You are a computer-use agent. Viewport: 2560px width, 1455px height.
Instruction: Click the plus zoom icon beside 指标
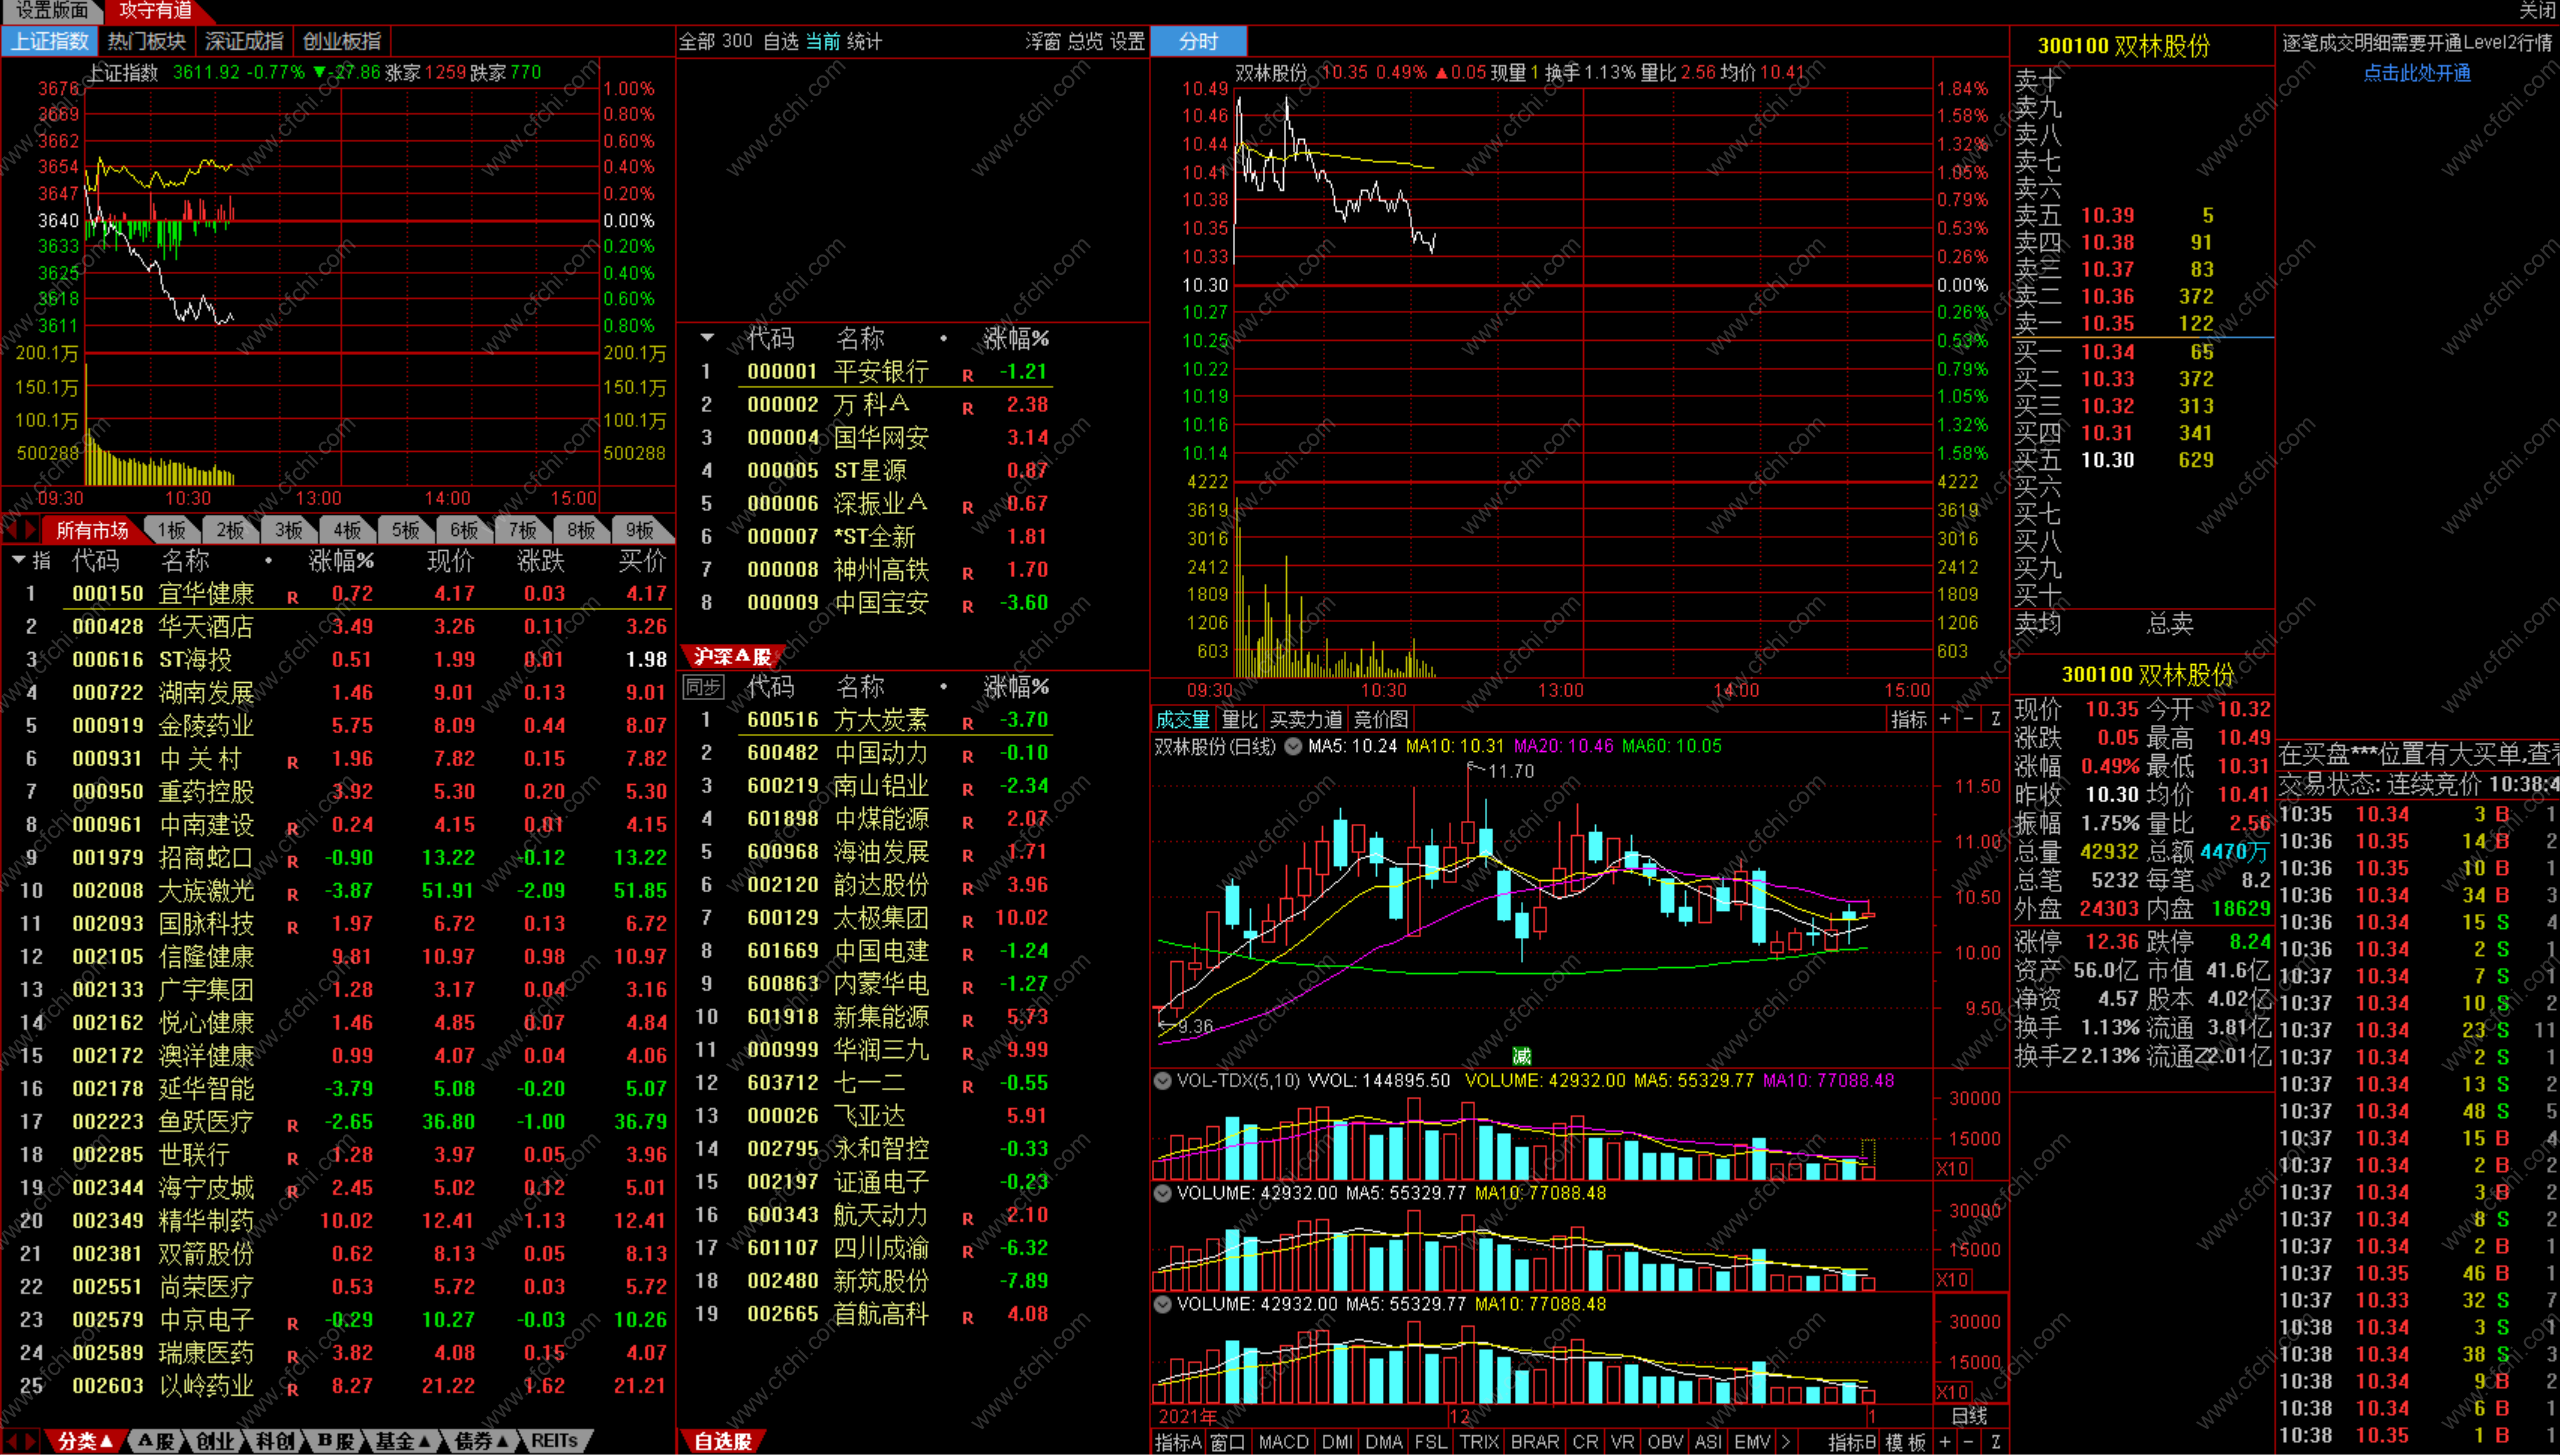pos(1944,719)
